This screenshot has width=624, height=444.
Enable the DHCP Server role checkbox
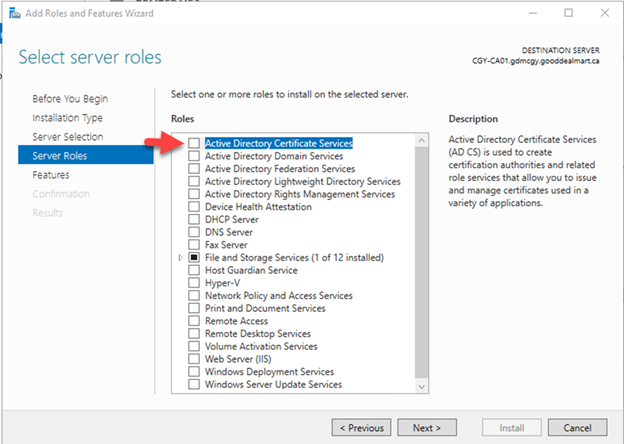(194, 219)
